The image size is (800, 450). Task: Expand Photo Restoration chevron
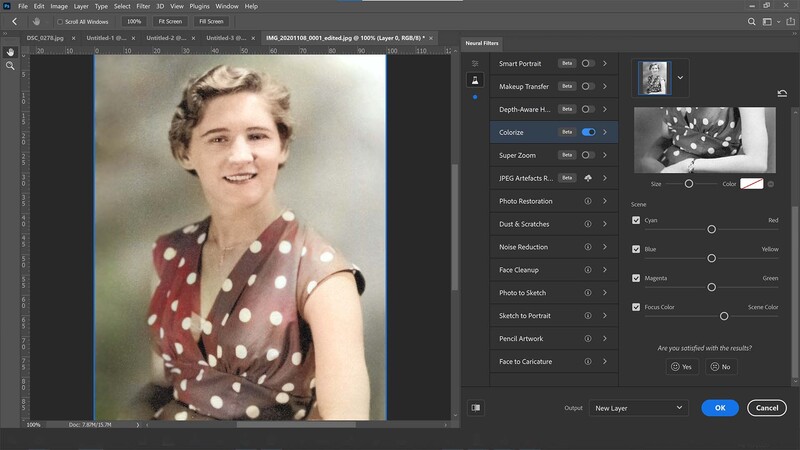tap(605, 201)
